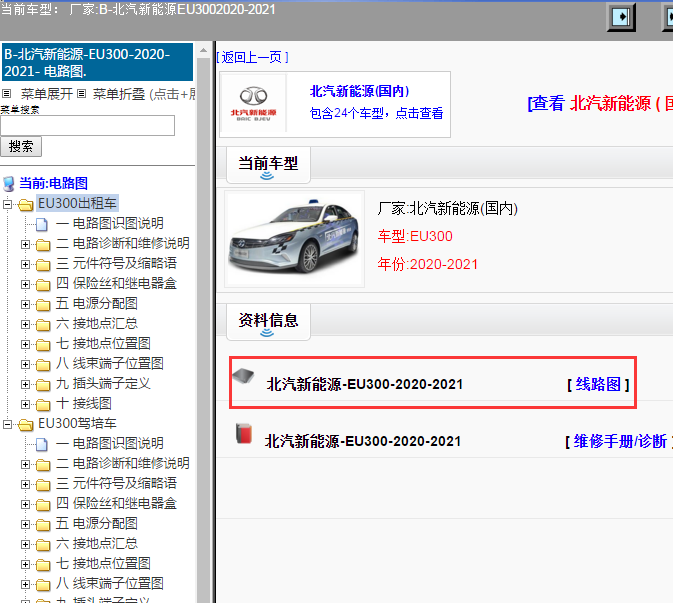Open 八 线束端子位置图 under EU300驾培车
The image size is (673, 603).
click(x=109, y=583)
